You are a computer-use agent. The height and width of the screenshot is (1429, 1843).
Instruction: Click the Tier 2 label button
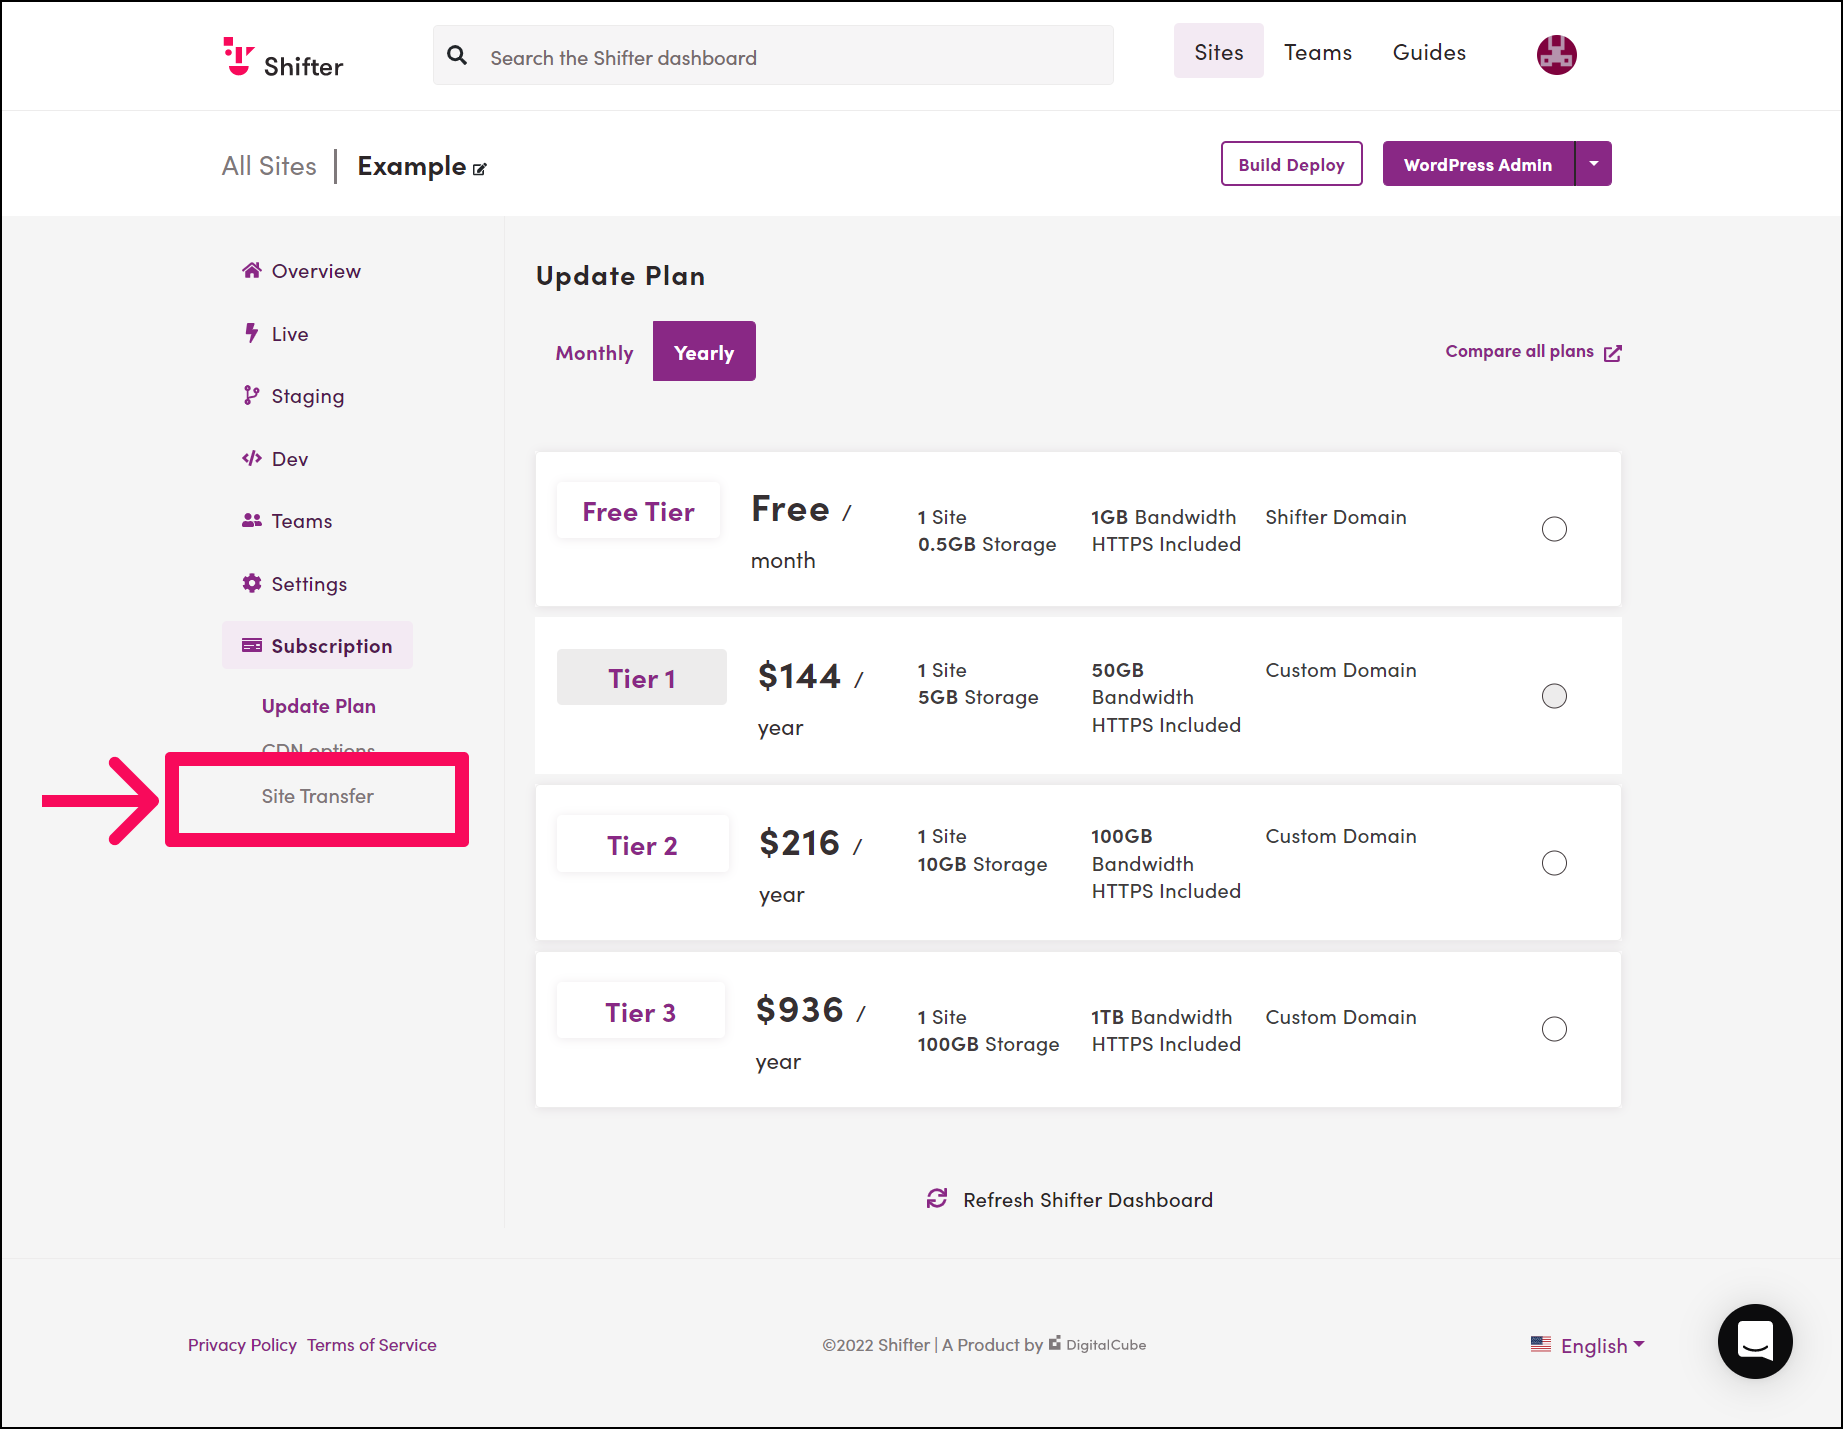(x=642, y=845)
